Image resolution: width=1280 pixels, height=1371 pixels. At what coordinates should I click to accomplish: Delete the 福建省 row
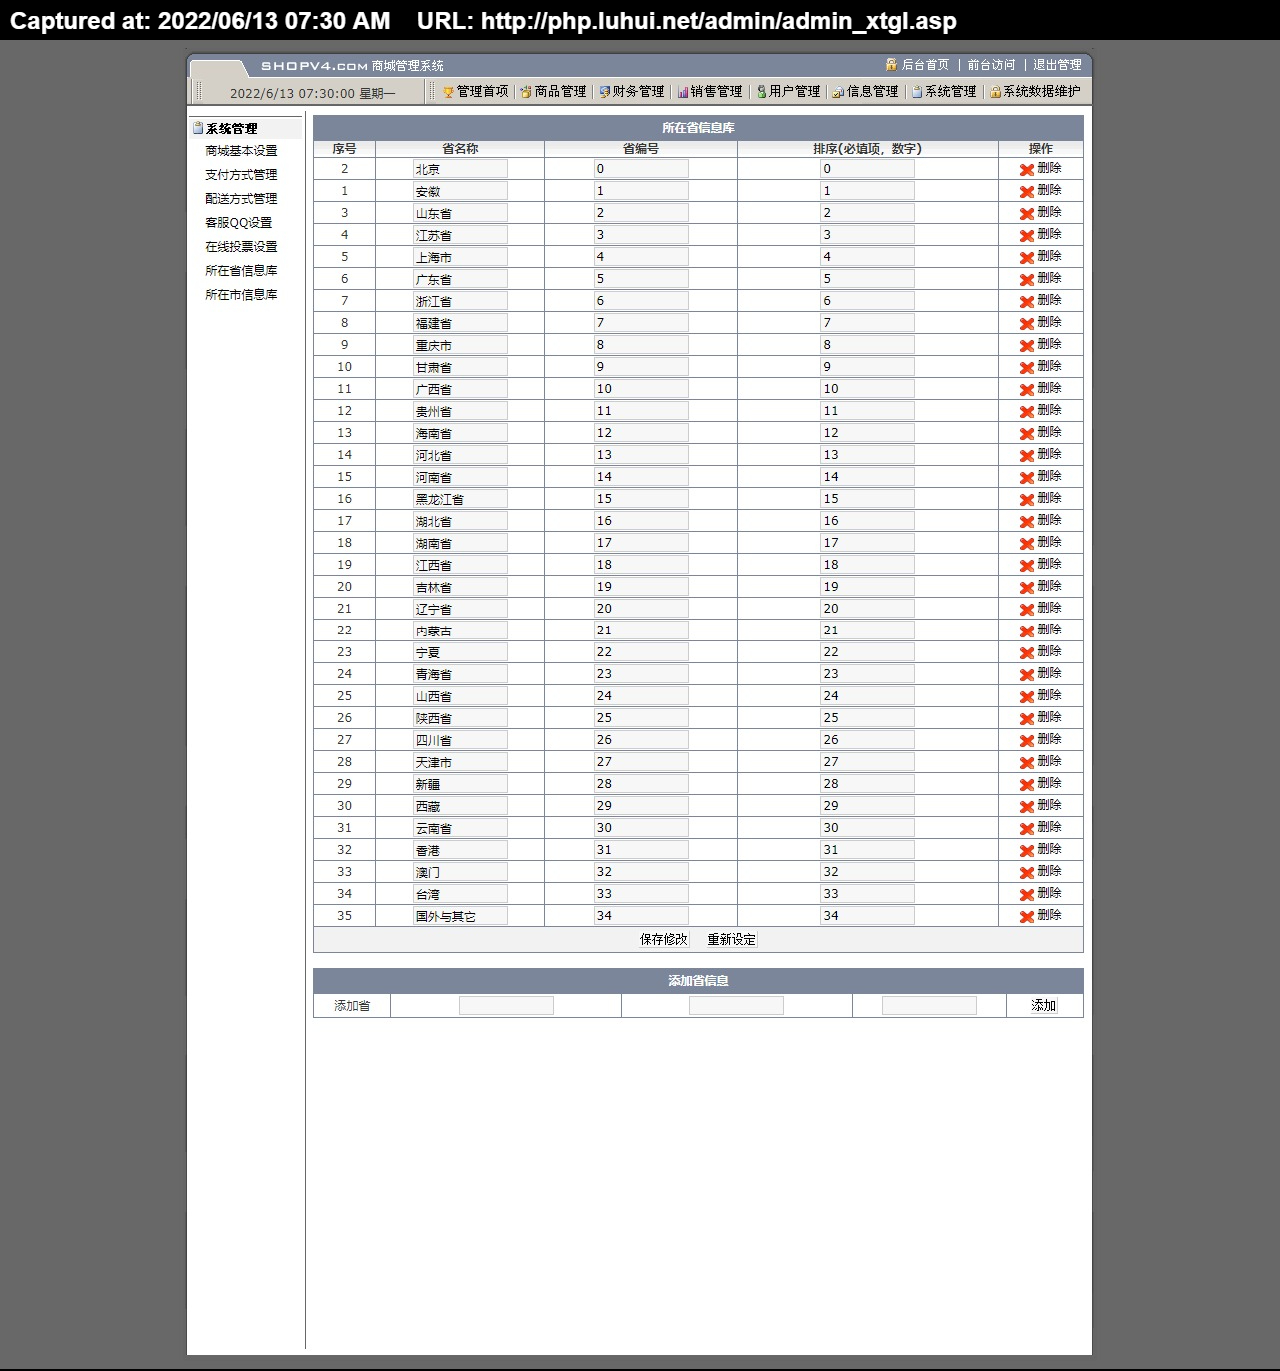1040,323
